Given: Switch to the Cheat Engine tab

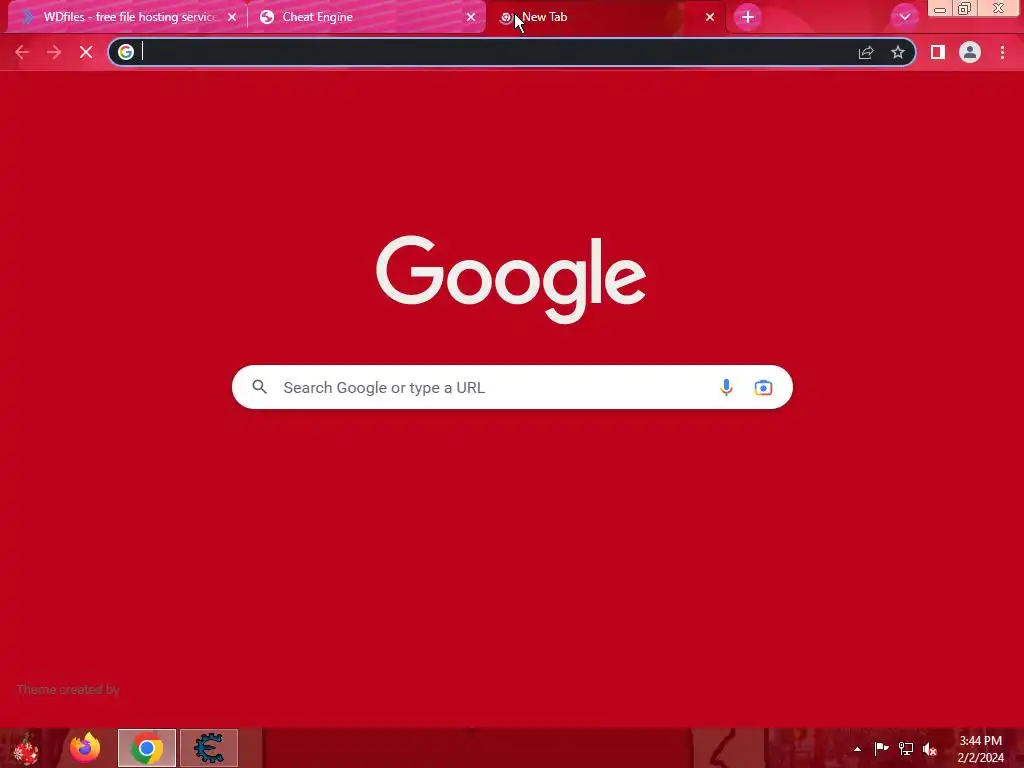Looking at the screenshot, I should tap(366, 17).
